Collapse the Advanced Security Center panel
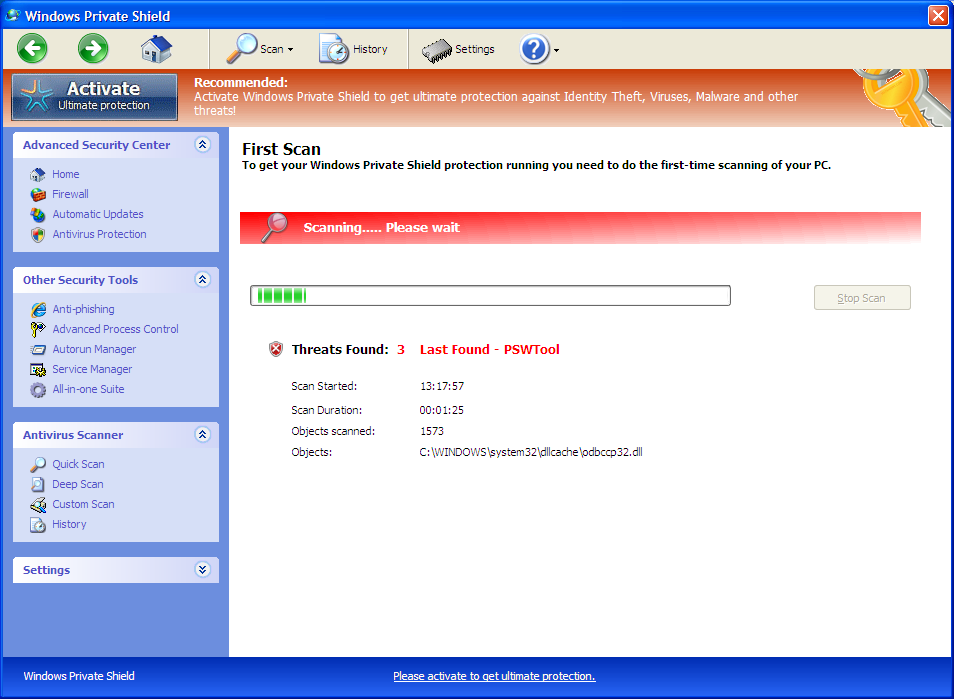 click(x=203, y=144)
